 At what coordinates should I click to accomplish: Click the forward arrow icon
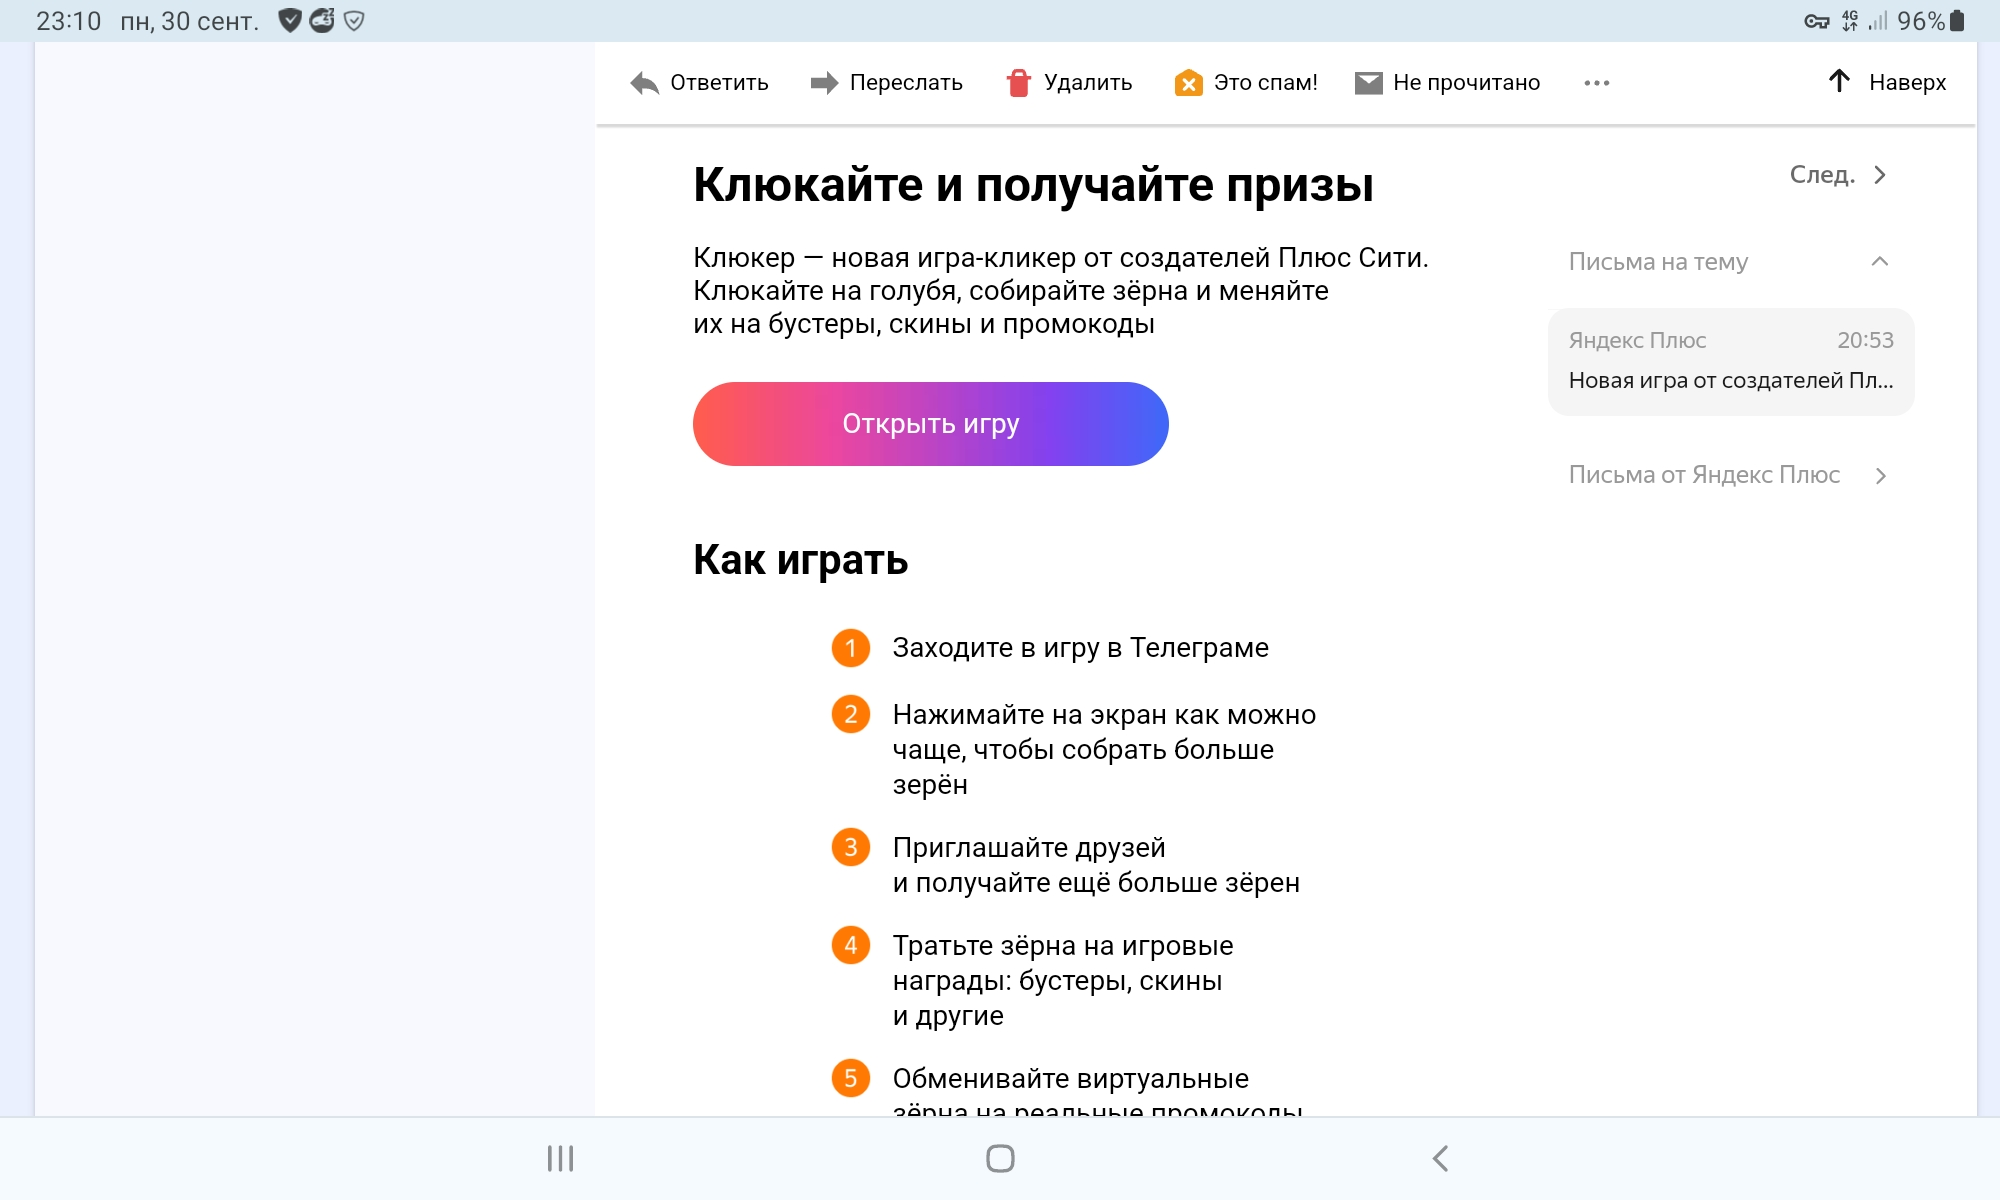pos(825,83)
